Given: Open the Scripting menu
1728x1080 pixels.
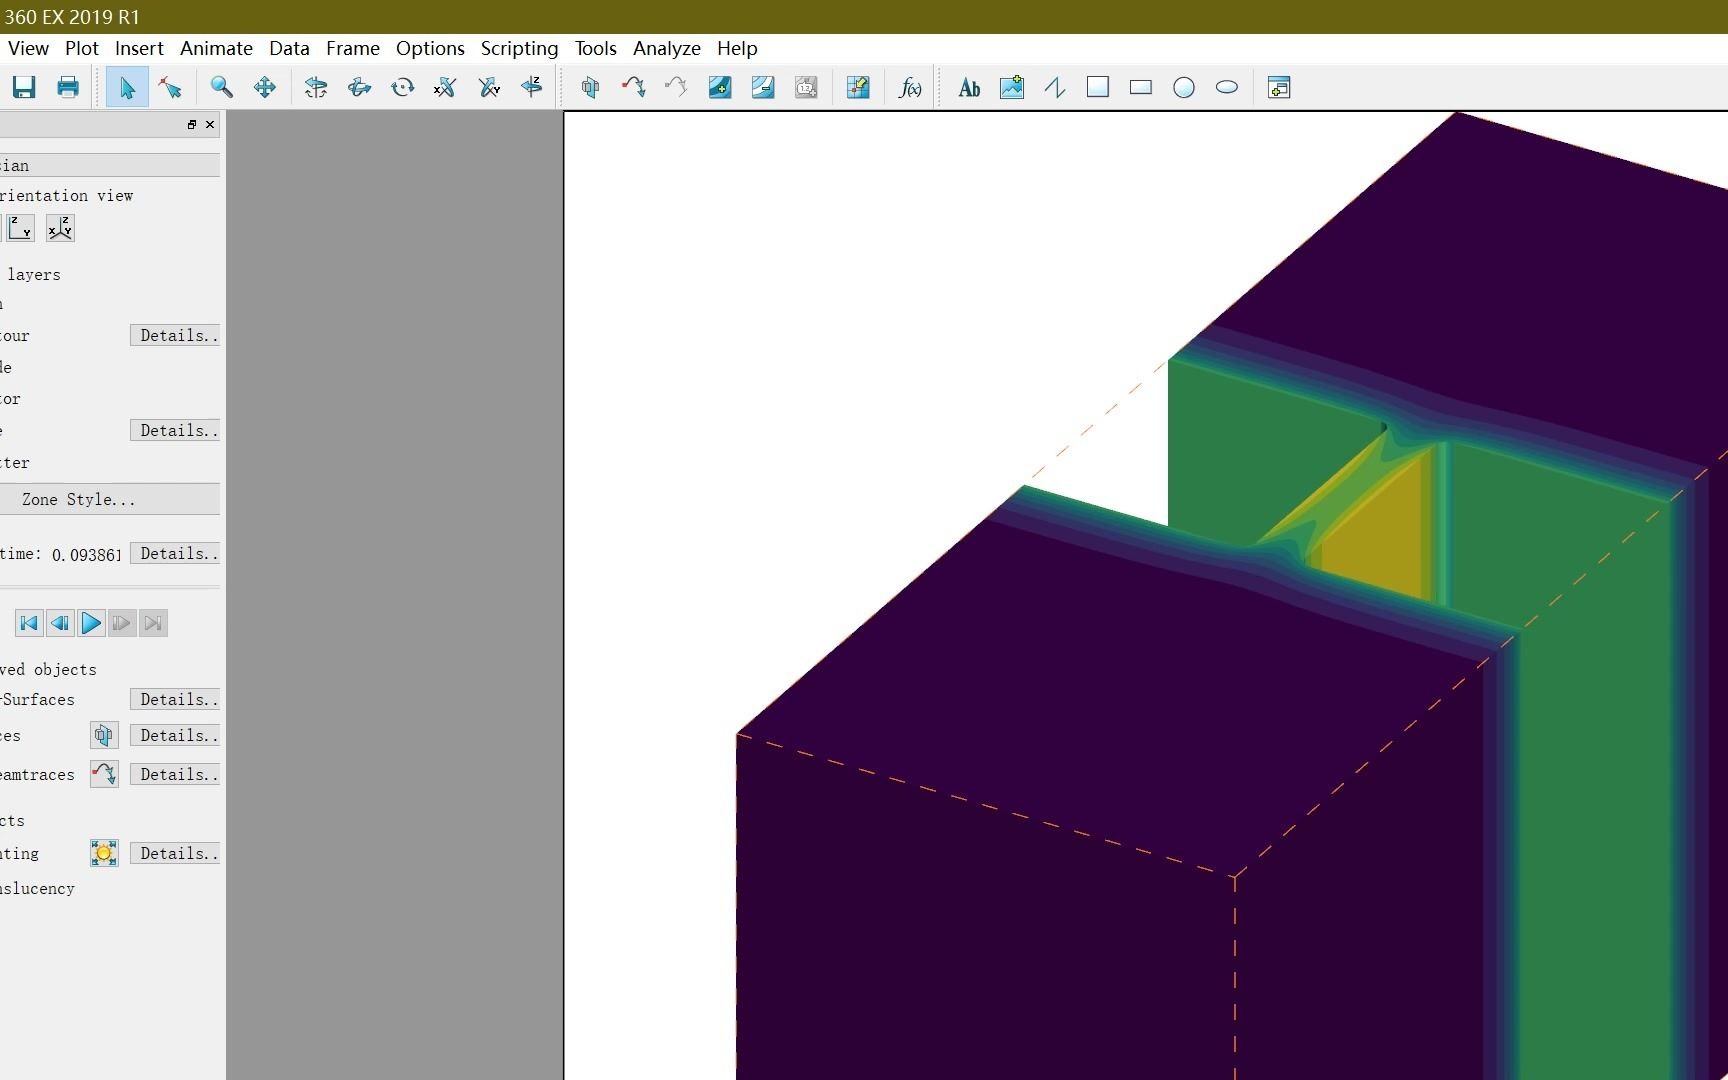Looking at the screenshot, I should click(x=519, y=48).
